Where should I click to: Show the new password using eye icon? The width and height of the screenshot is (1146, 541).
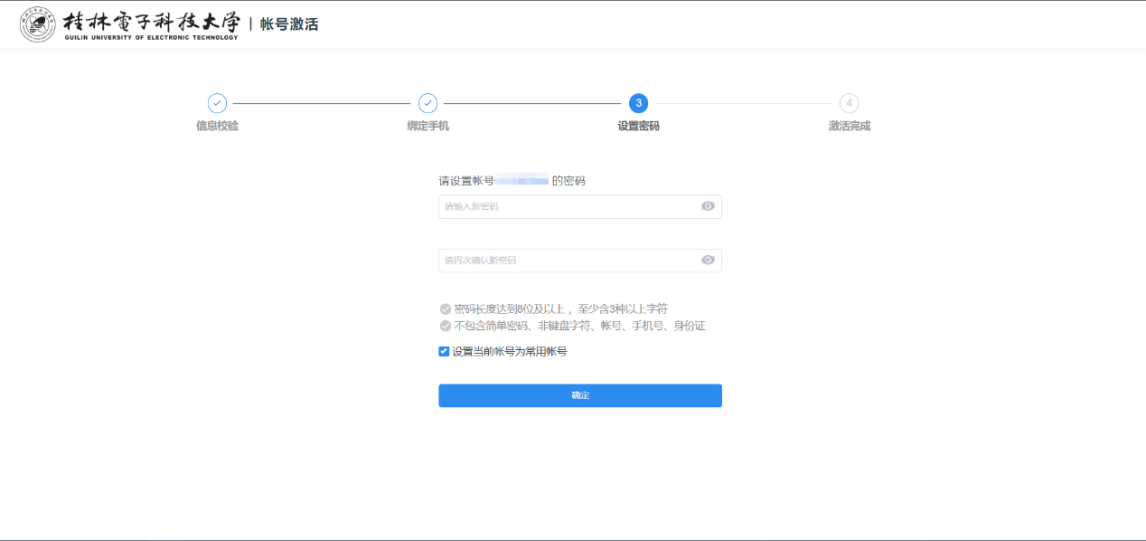[708, 206]
